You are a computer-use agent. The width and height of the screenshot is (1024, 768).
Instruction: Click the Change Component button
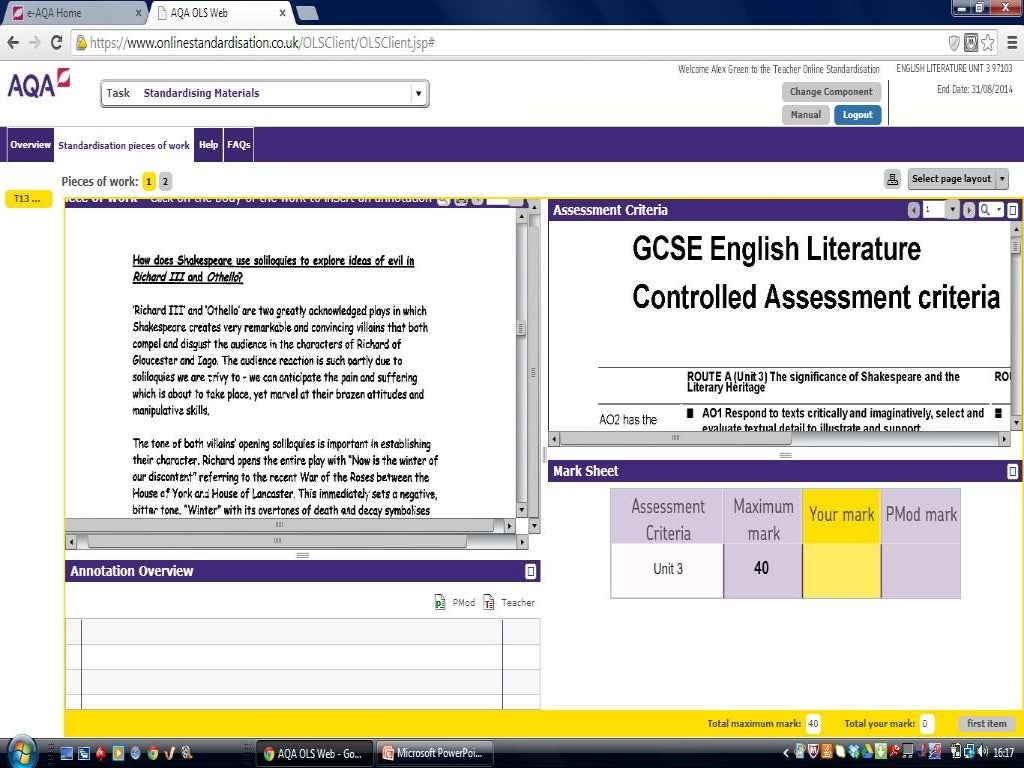(x=831, y=92)
